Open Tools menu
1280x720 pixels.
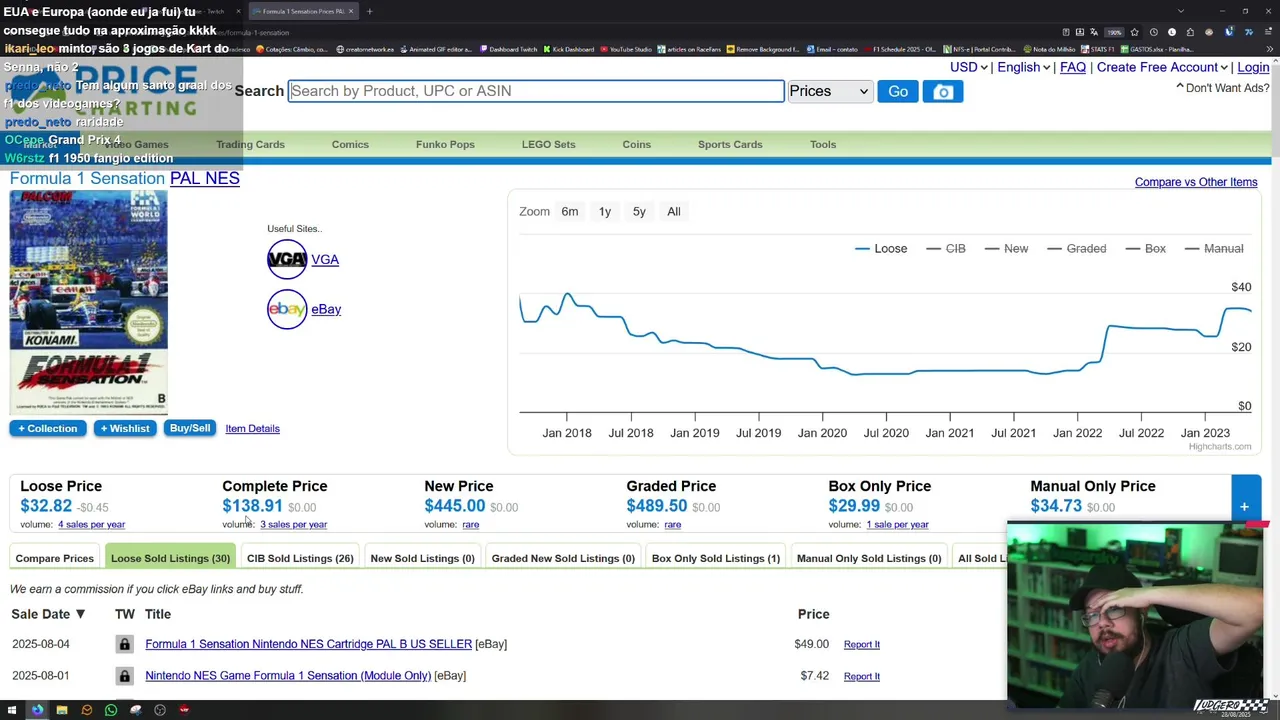tap(823, 144)
